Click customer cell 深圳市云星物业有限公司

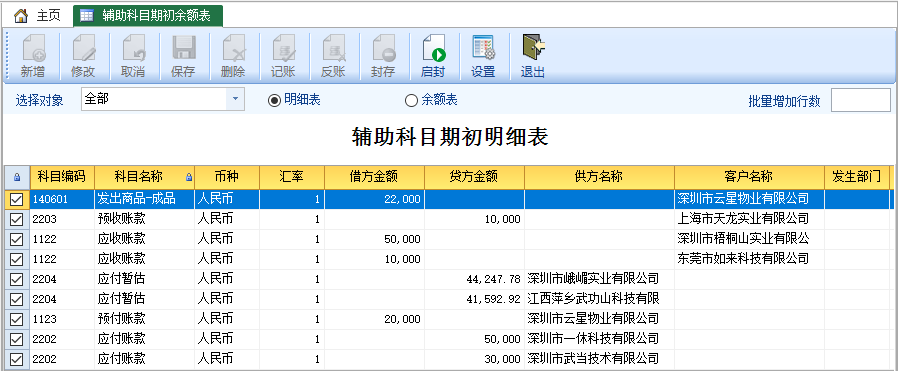tap(749, 199)
